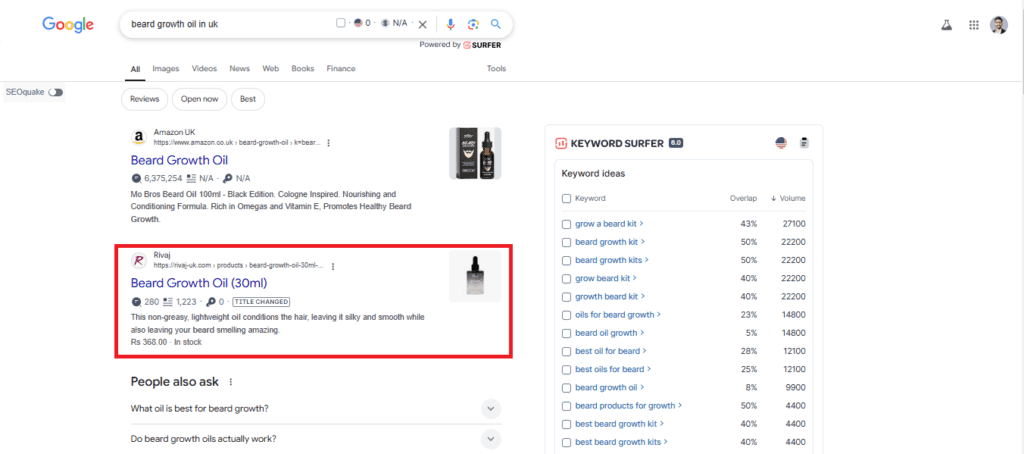The width and height of the screenshot is (1024, 454).
Task: Switch to the Images tab
Action: tap(165, 69)
